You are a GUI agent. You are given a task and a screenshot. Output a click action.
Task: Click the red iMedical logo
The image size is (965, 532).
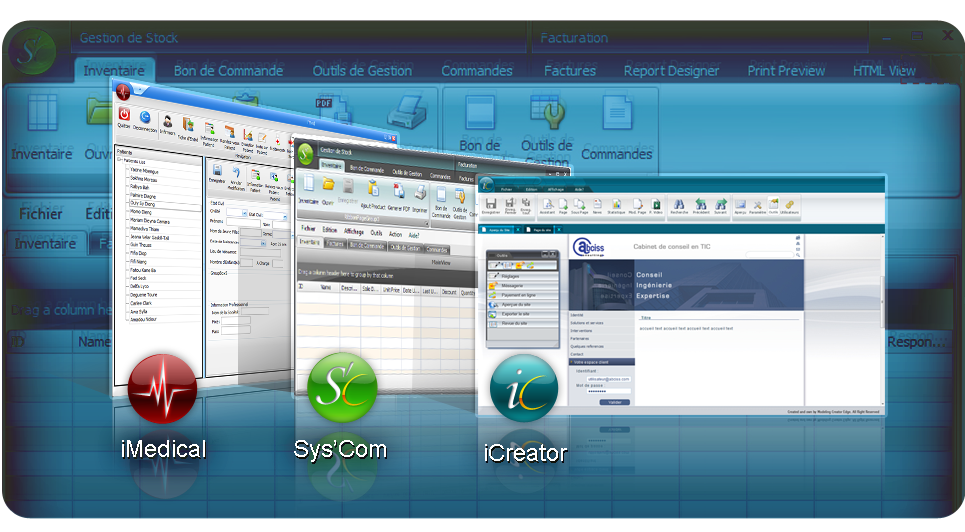162,389
